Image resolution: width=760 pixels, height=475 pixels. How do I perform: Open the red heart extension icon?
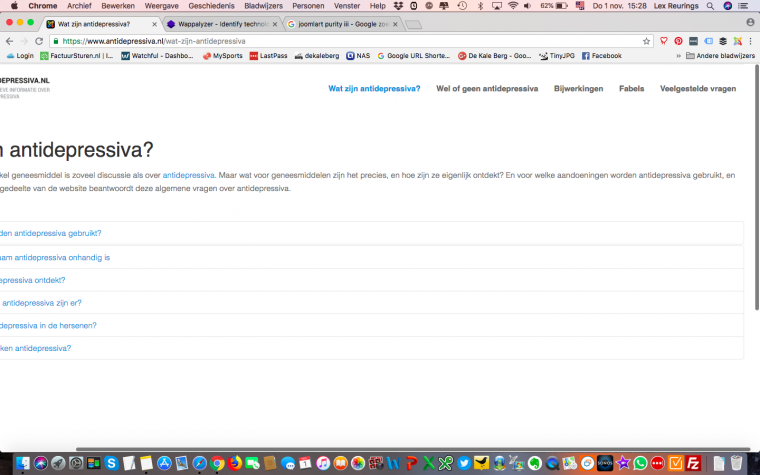point(664,41)
